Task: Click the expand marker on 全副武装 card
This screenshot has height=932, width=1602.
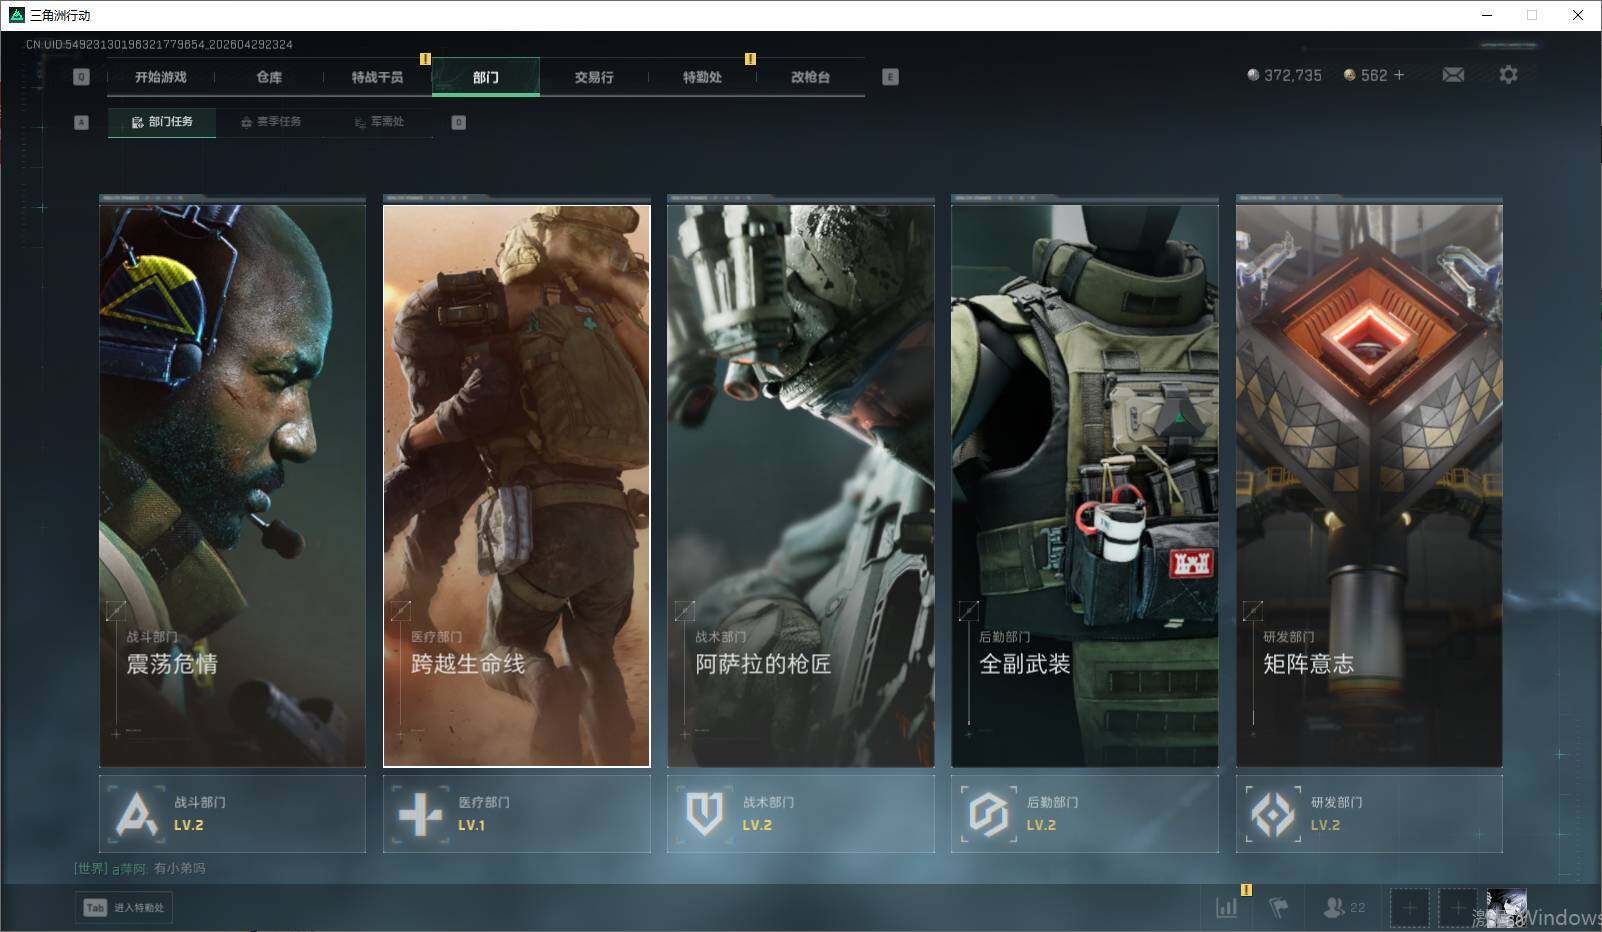Action: pyautogui.click(x=968, y=610)
